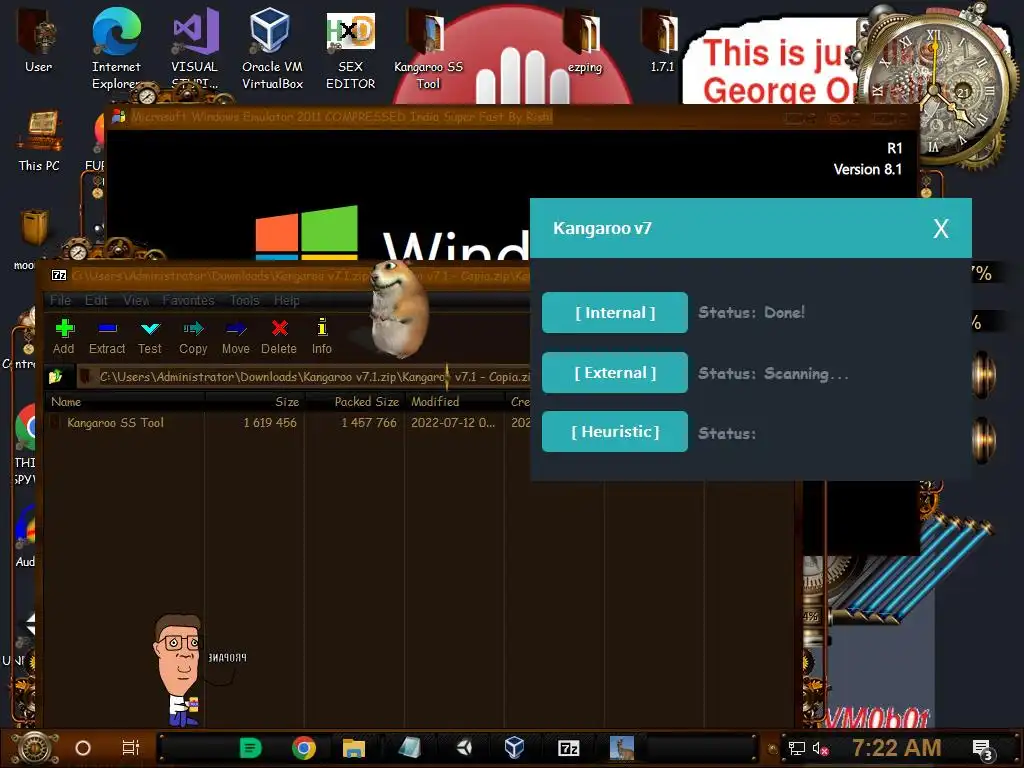Open the Edit menu in 7-Zip
This screenshot has height=768, width=1024.
pos(96,300)
